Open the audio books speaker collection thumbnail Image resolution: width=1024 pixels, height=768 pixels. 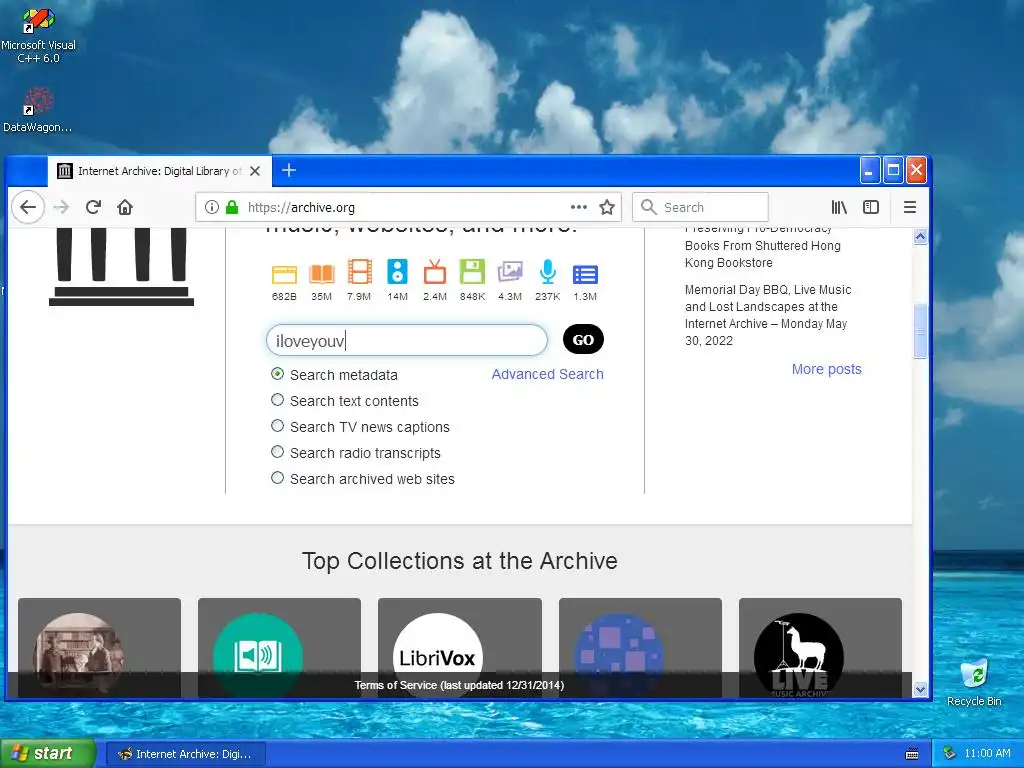[280, 648]
